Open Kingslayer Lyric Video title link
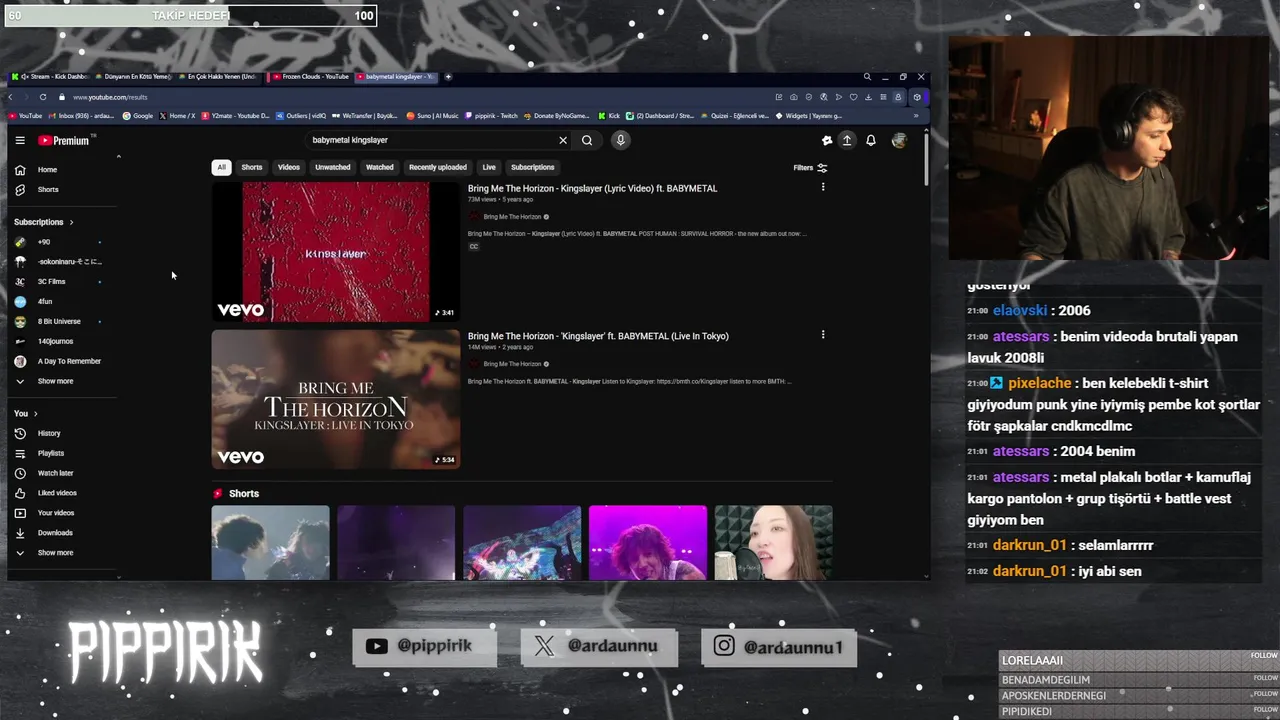The width and height of the screenshot is (1280, 720). (592, 188)
